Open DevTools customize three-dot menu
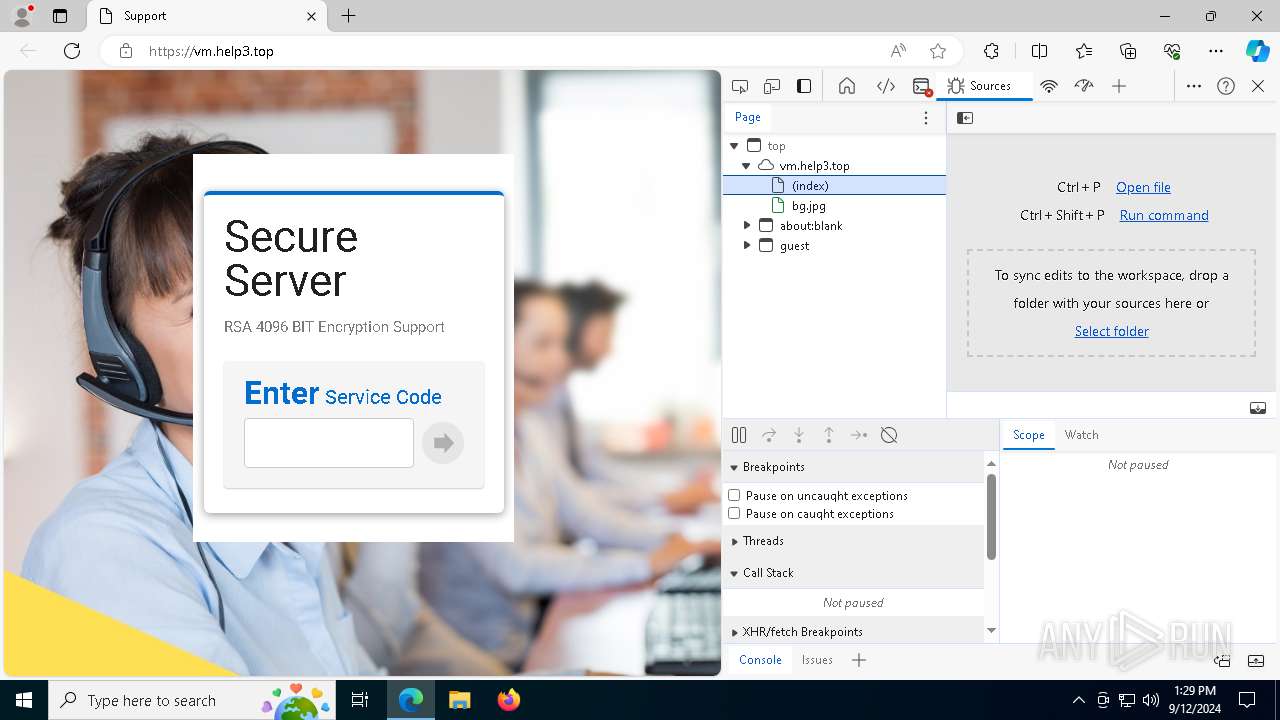The width and height of the screenshot is (1280, 720). point(1194,86)
